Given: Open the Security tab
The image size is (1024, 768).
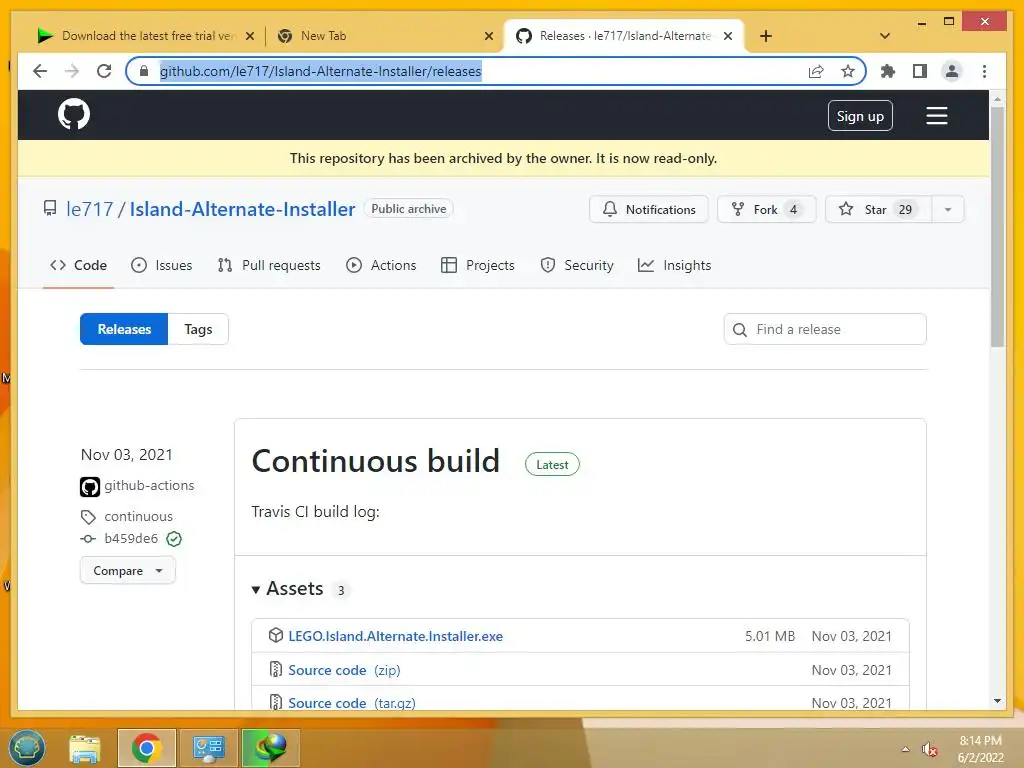Looking at the screenshot, I should tap(577, 265).
